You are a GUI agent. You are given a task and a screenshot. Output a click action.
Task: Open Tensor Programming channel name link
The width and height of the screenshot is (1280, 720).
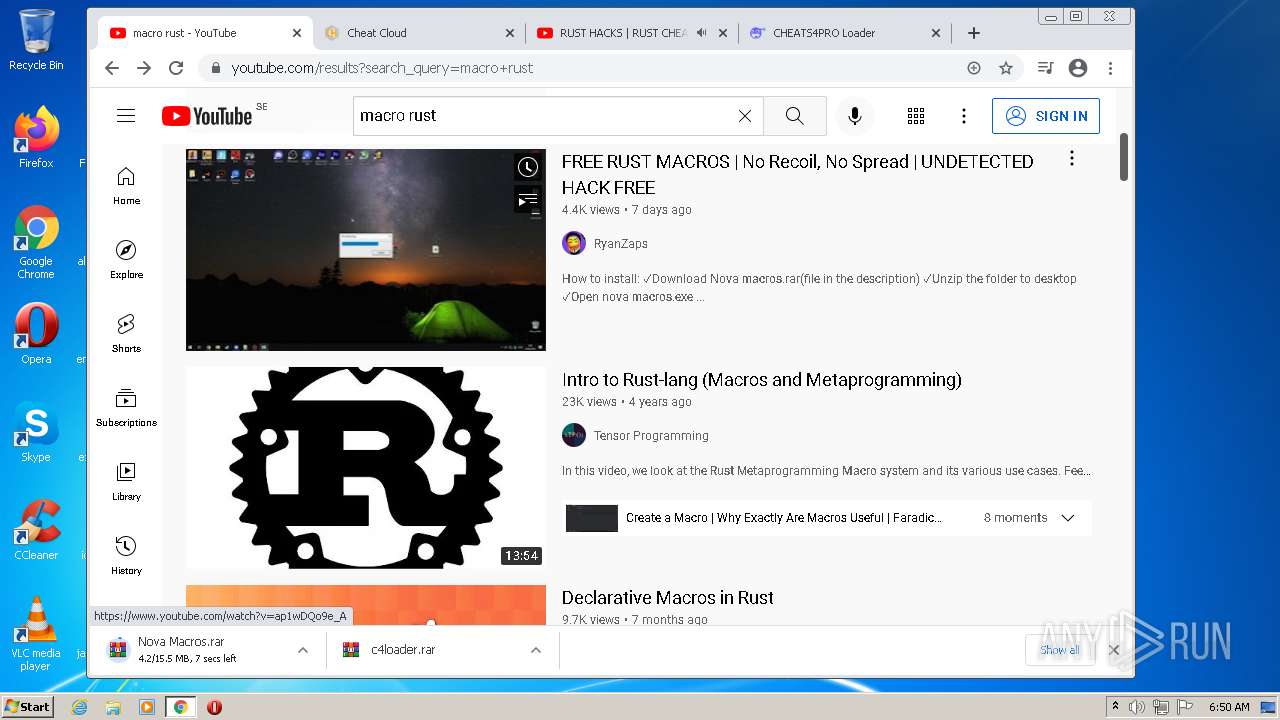coord(651,436)
